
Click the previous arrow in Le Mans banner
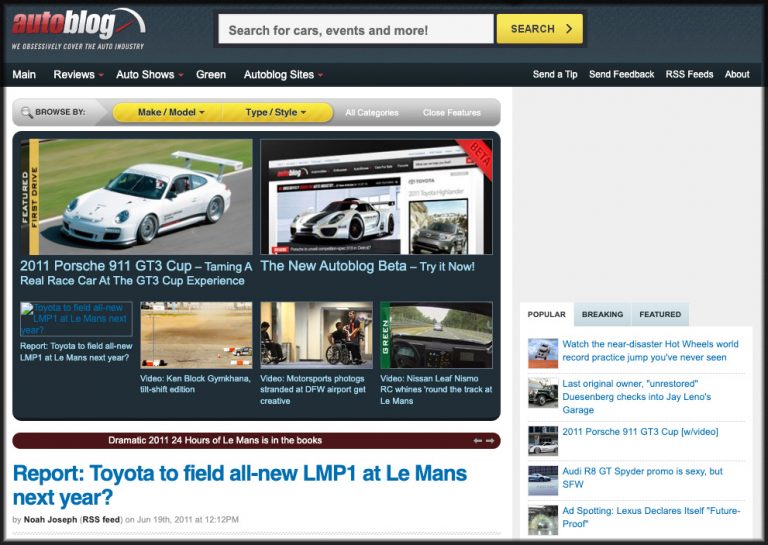478,441
